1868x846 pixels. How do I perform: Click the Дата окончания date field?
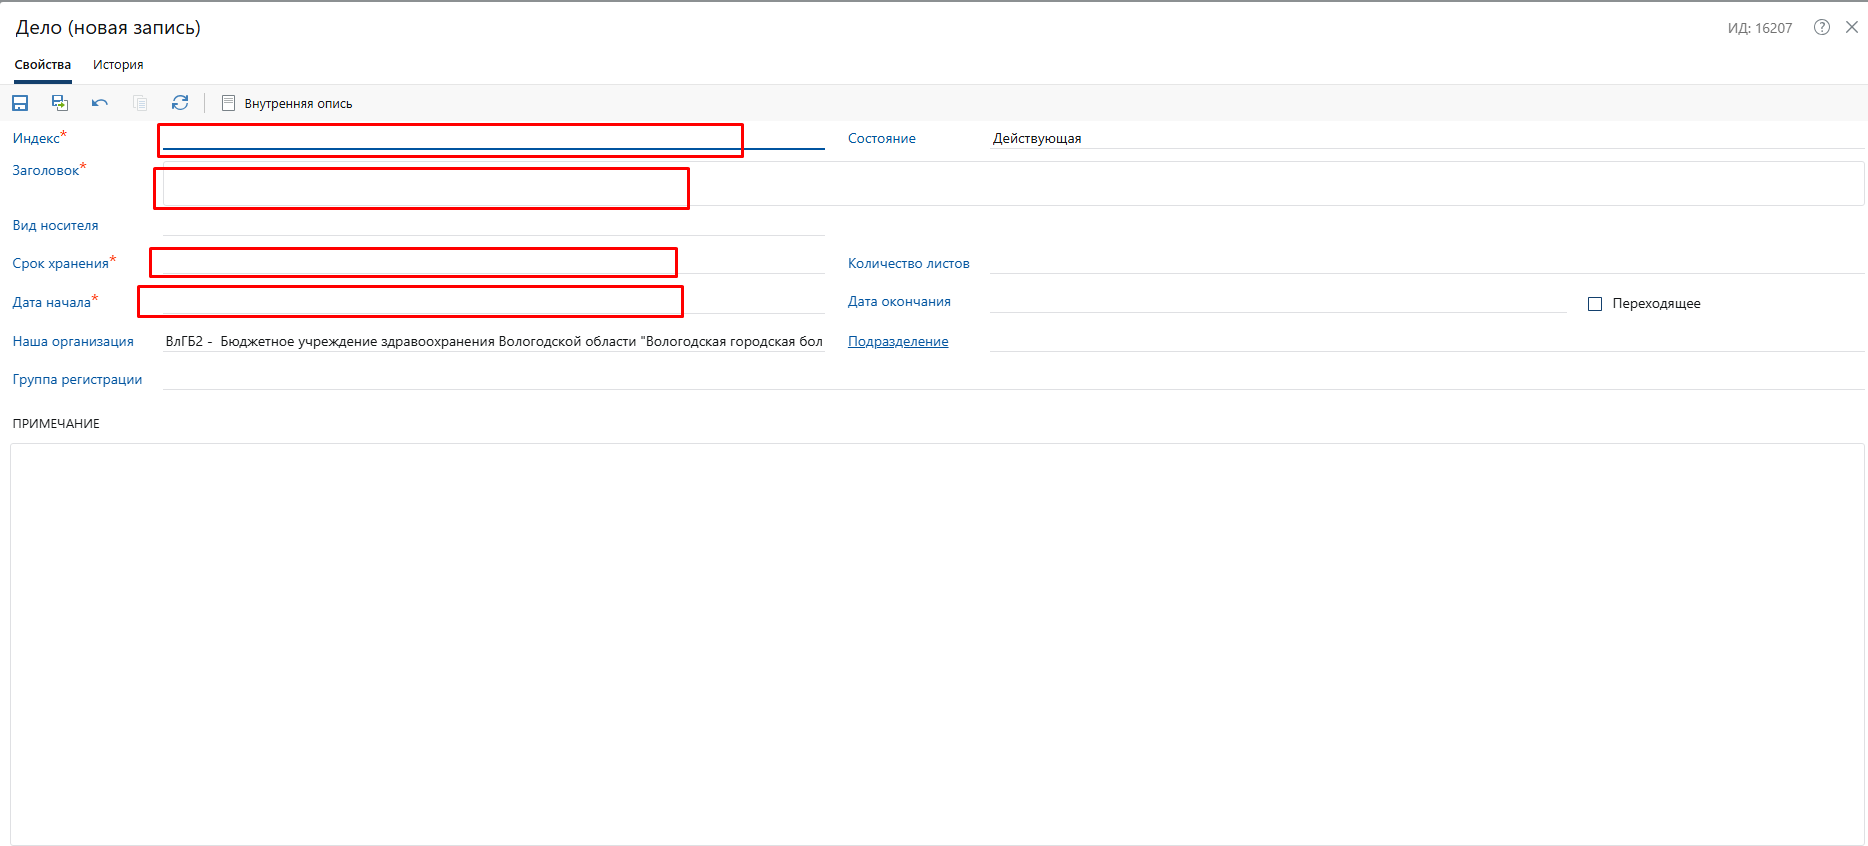click(1277, 302)
